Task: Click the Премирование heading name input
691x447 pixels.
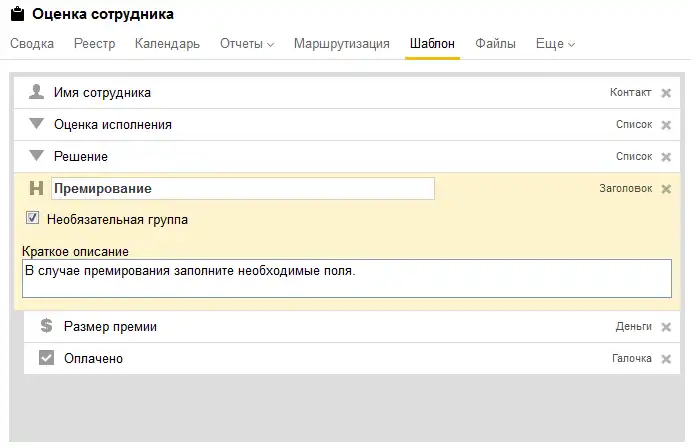Action: pos(243,189)
